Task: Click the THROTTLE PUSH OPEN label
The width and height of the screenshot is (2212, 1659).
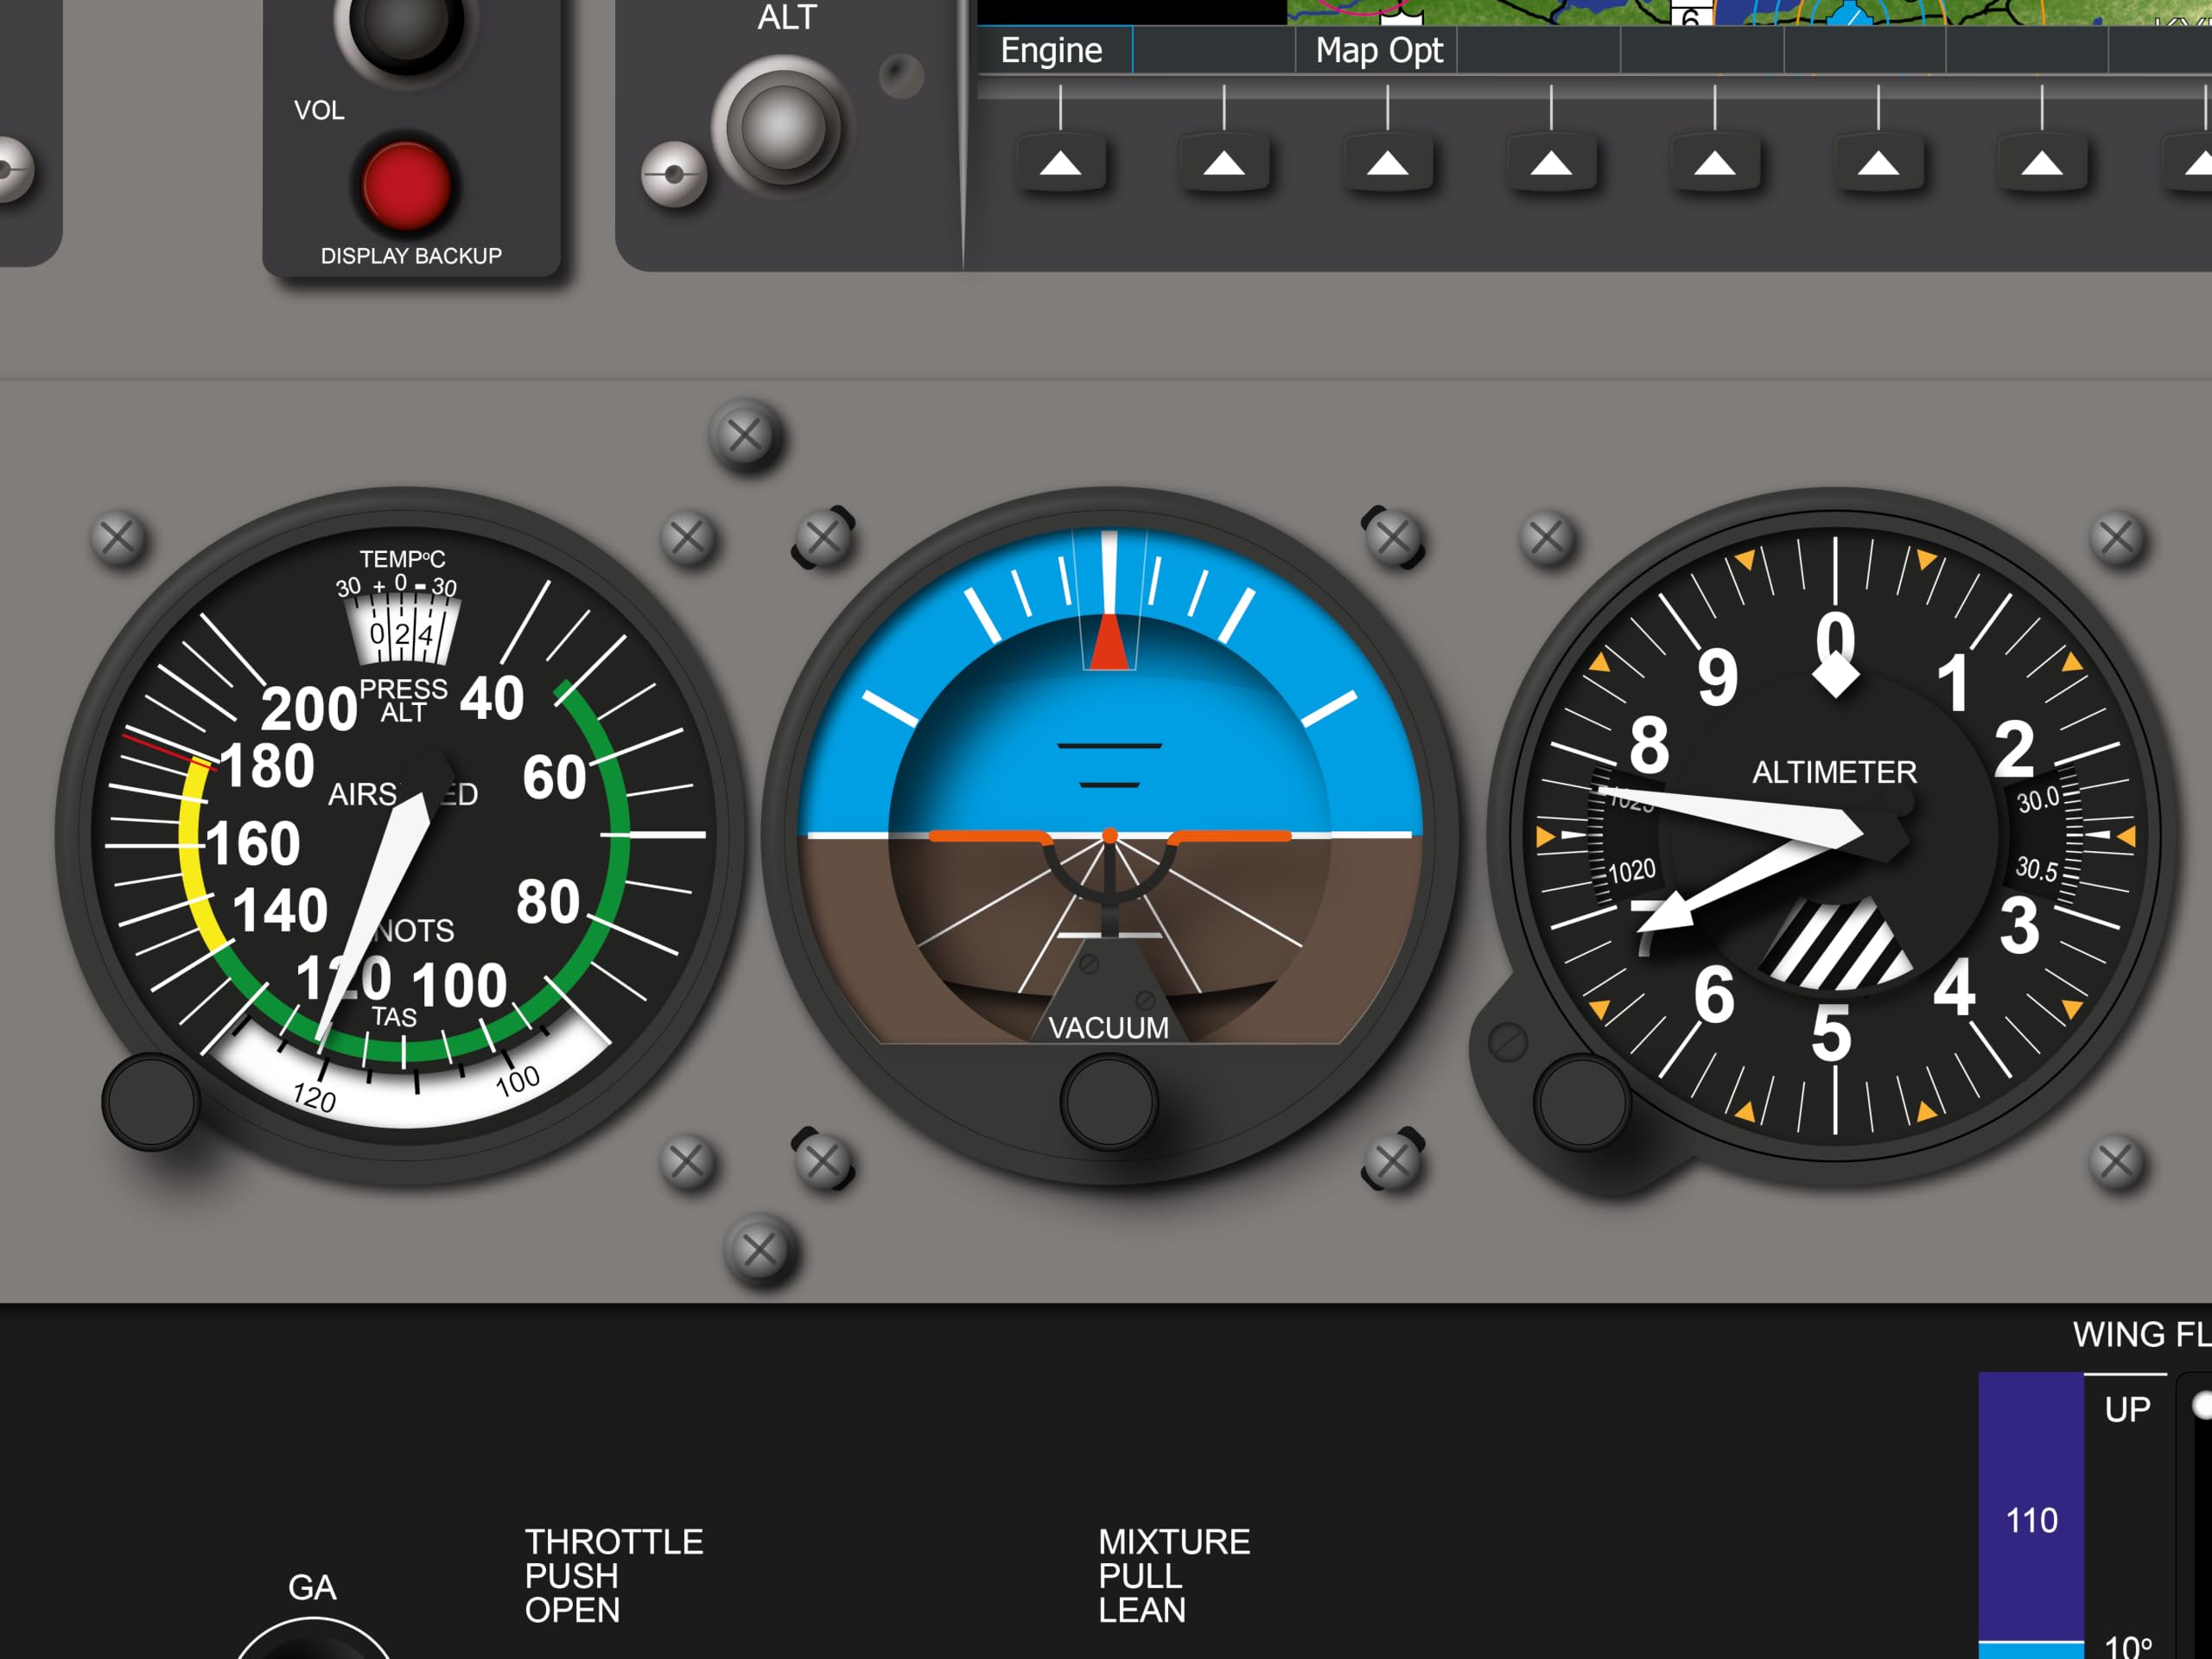Action: point(614,1576)
